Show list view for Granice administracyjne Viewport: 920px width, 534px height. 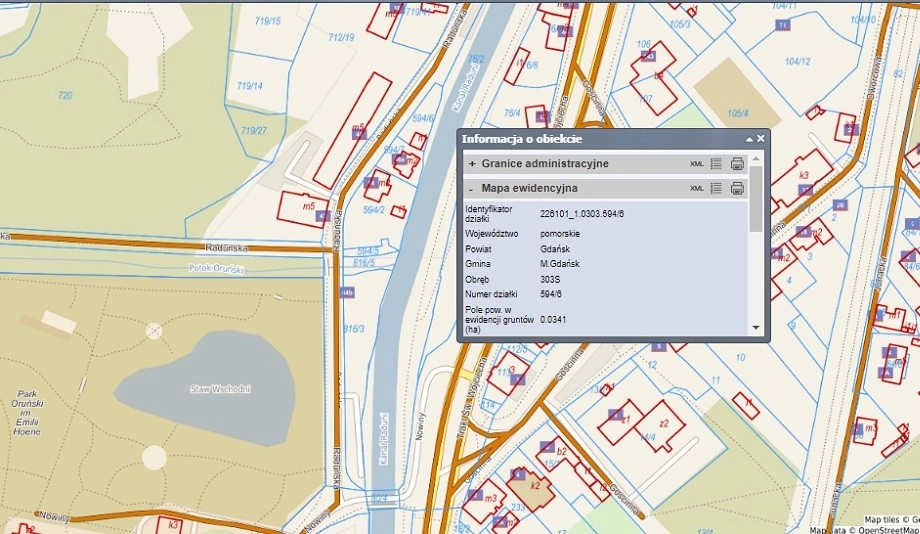click(x=716, y=164)
